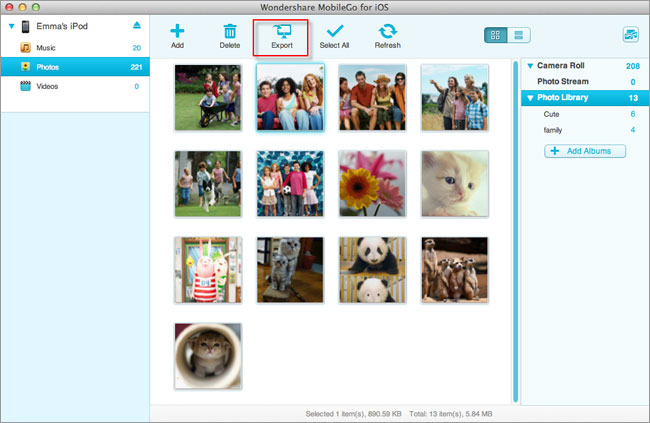Click the Camera Roll count 208
Viewport: 650px width, 423px height.
(633, 66)
